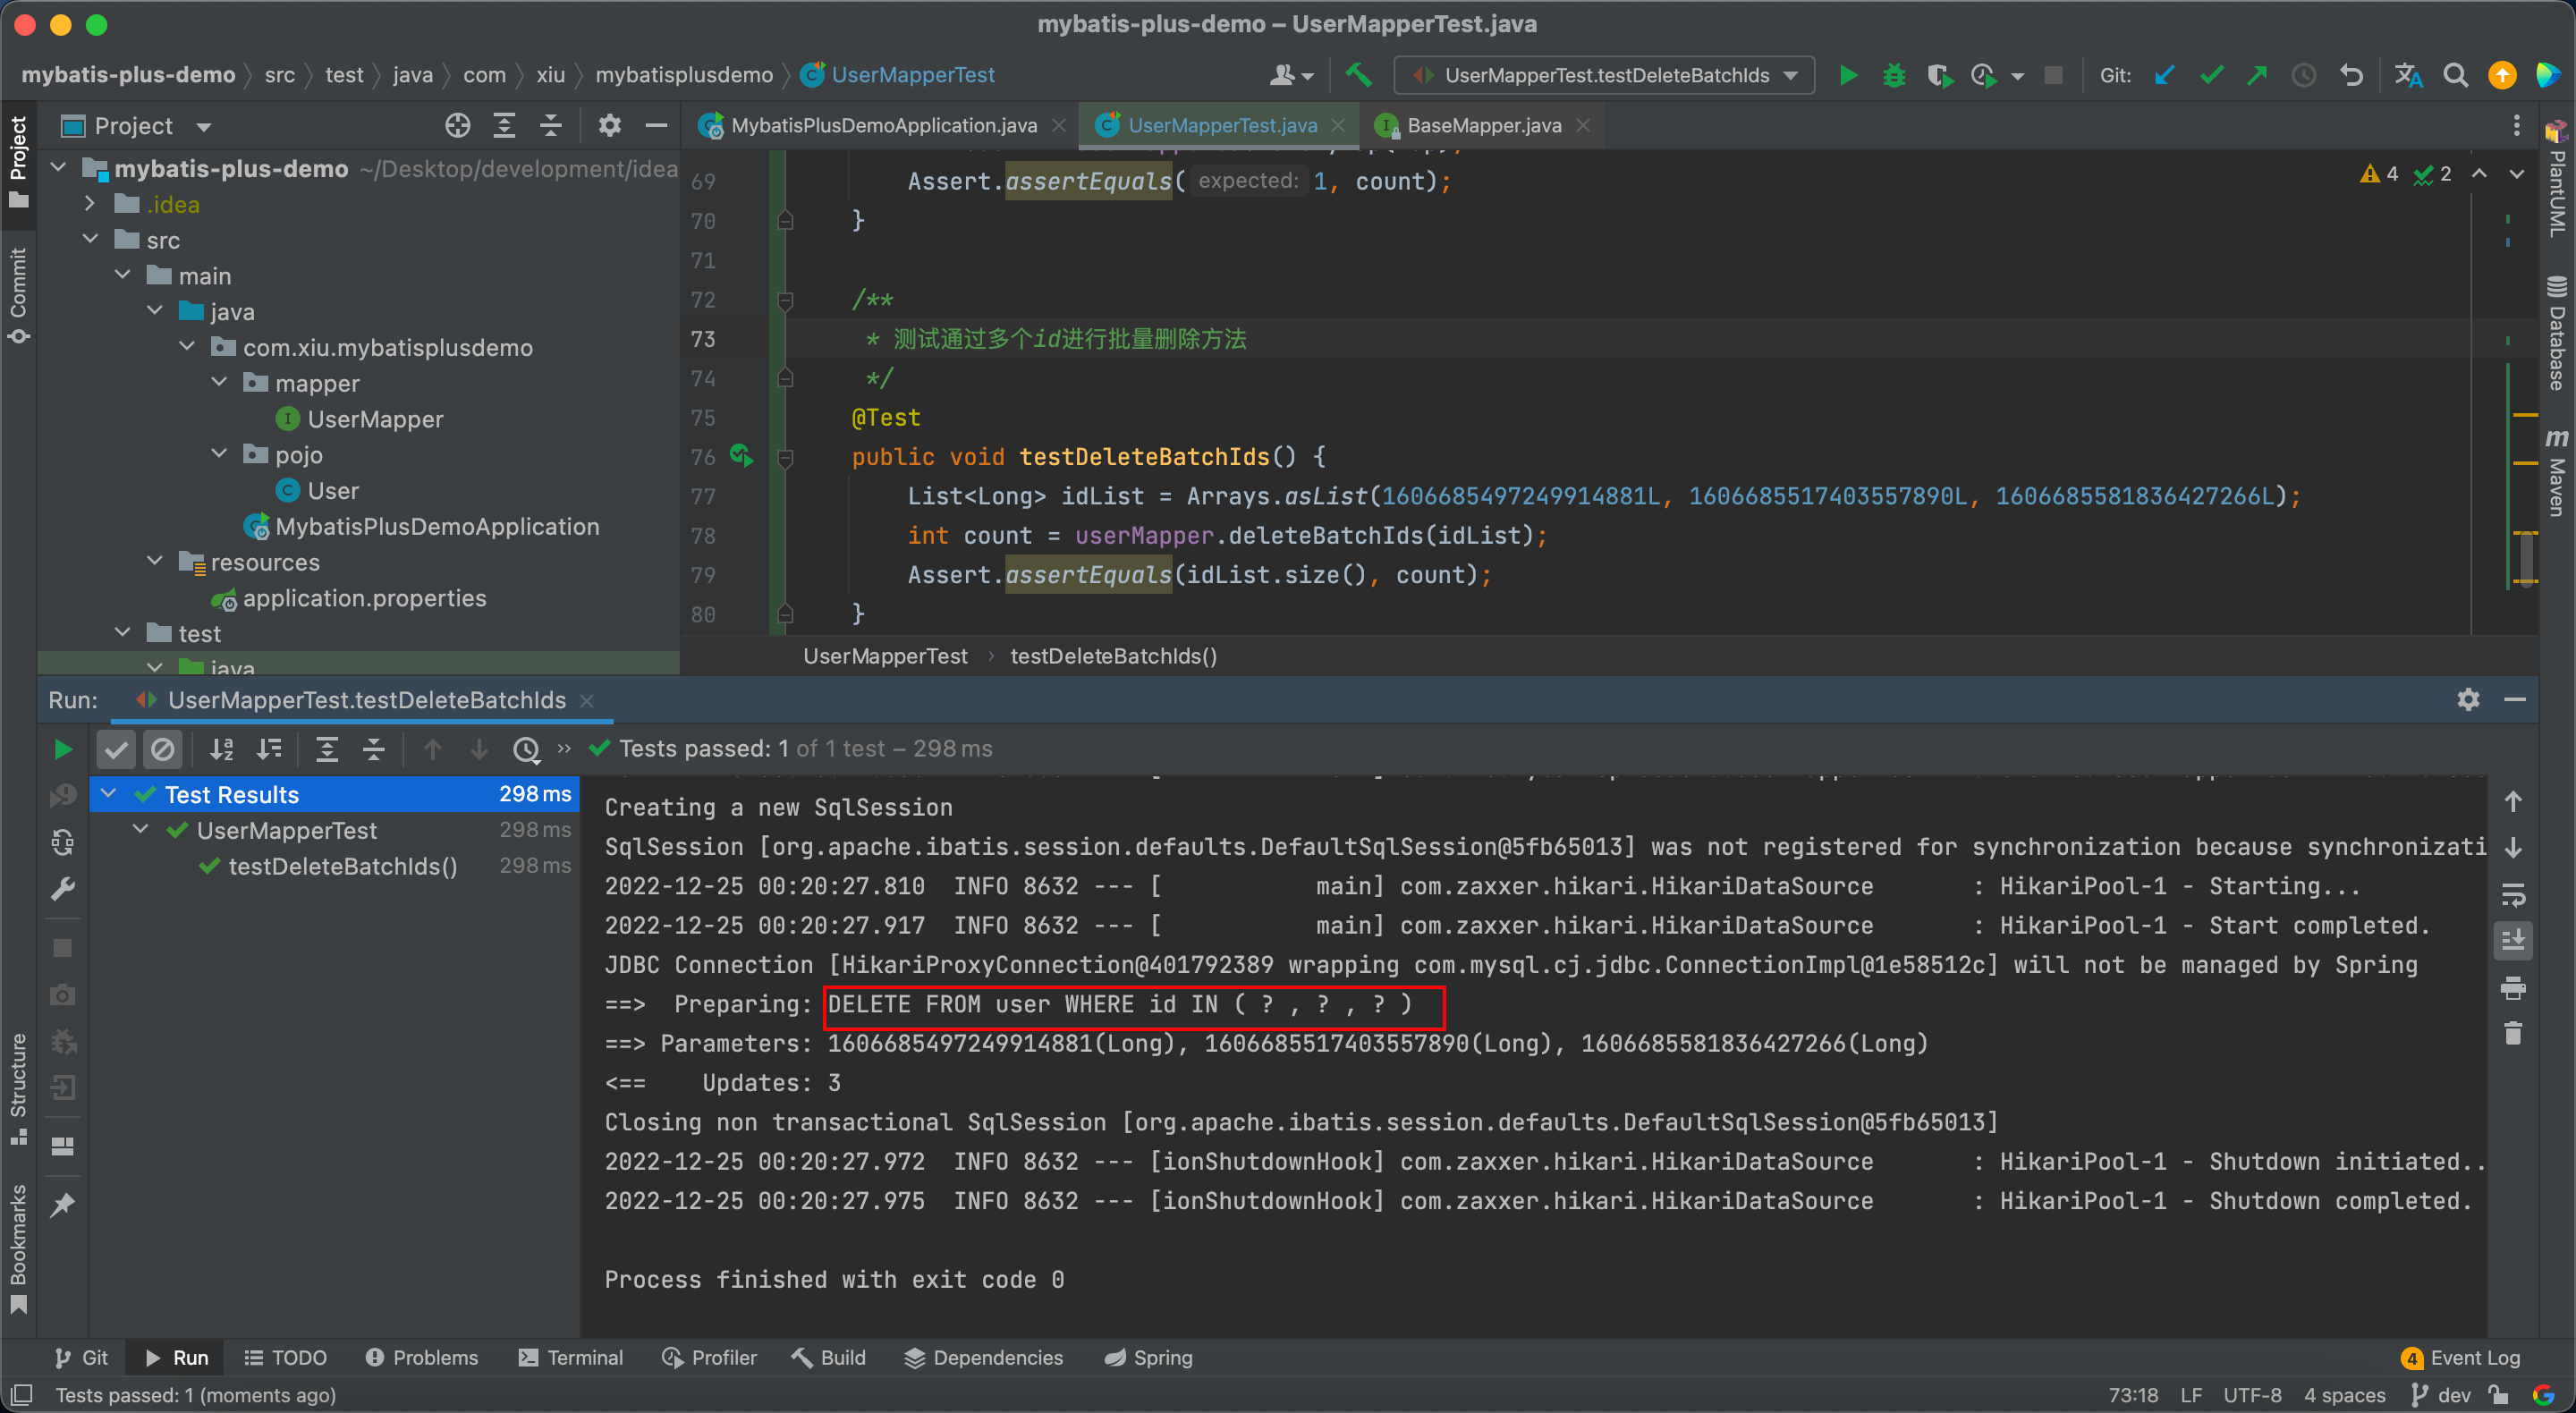This screenshot has width=2576, height=1413.
Task: Git push arrow icon
Action: pos(2257,75)
